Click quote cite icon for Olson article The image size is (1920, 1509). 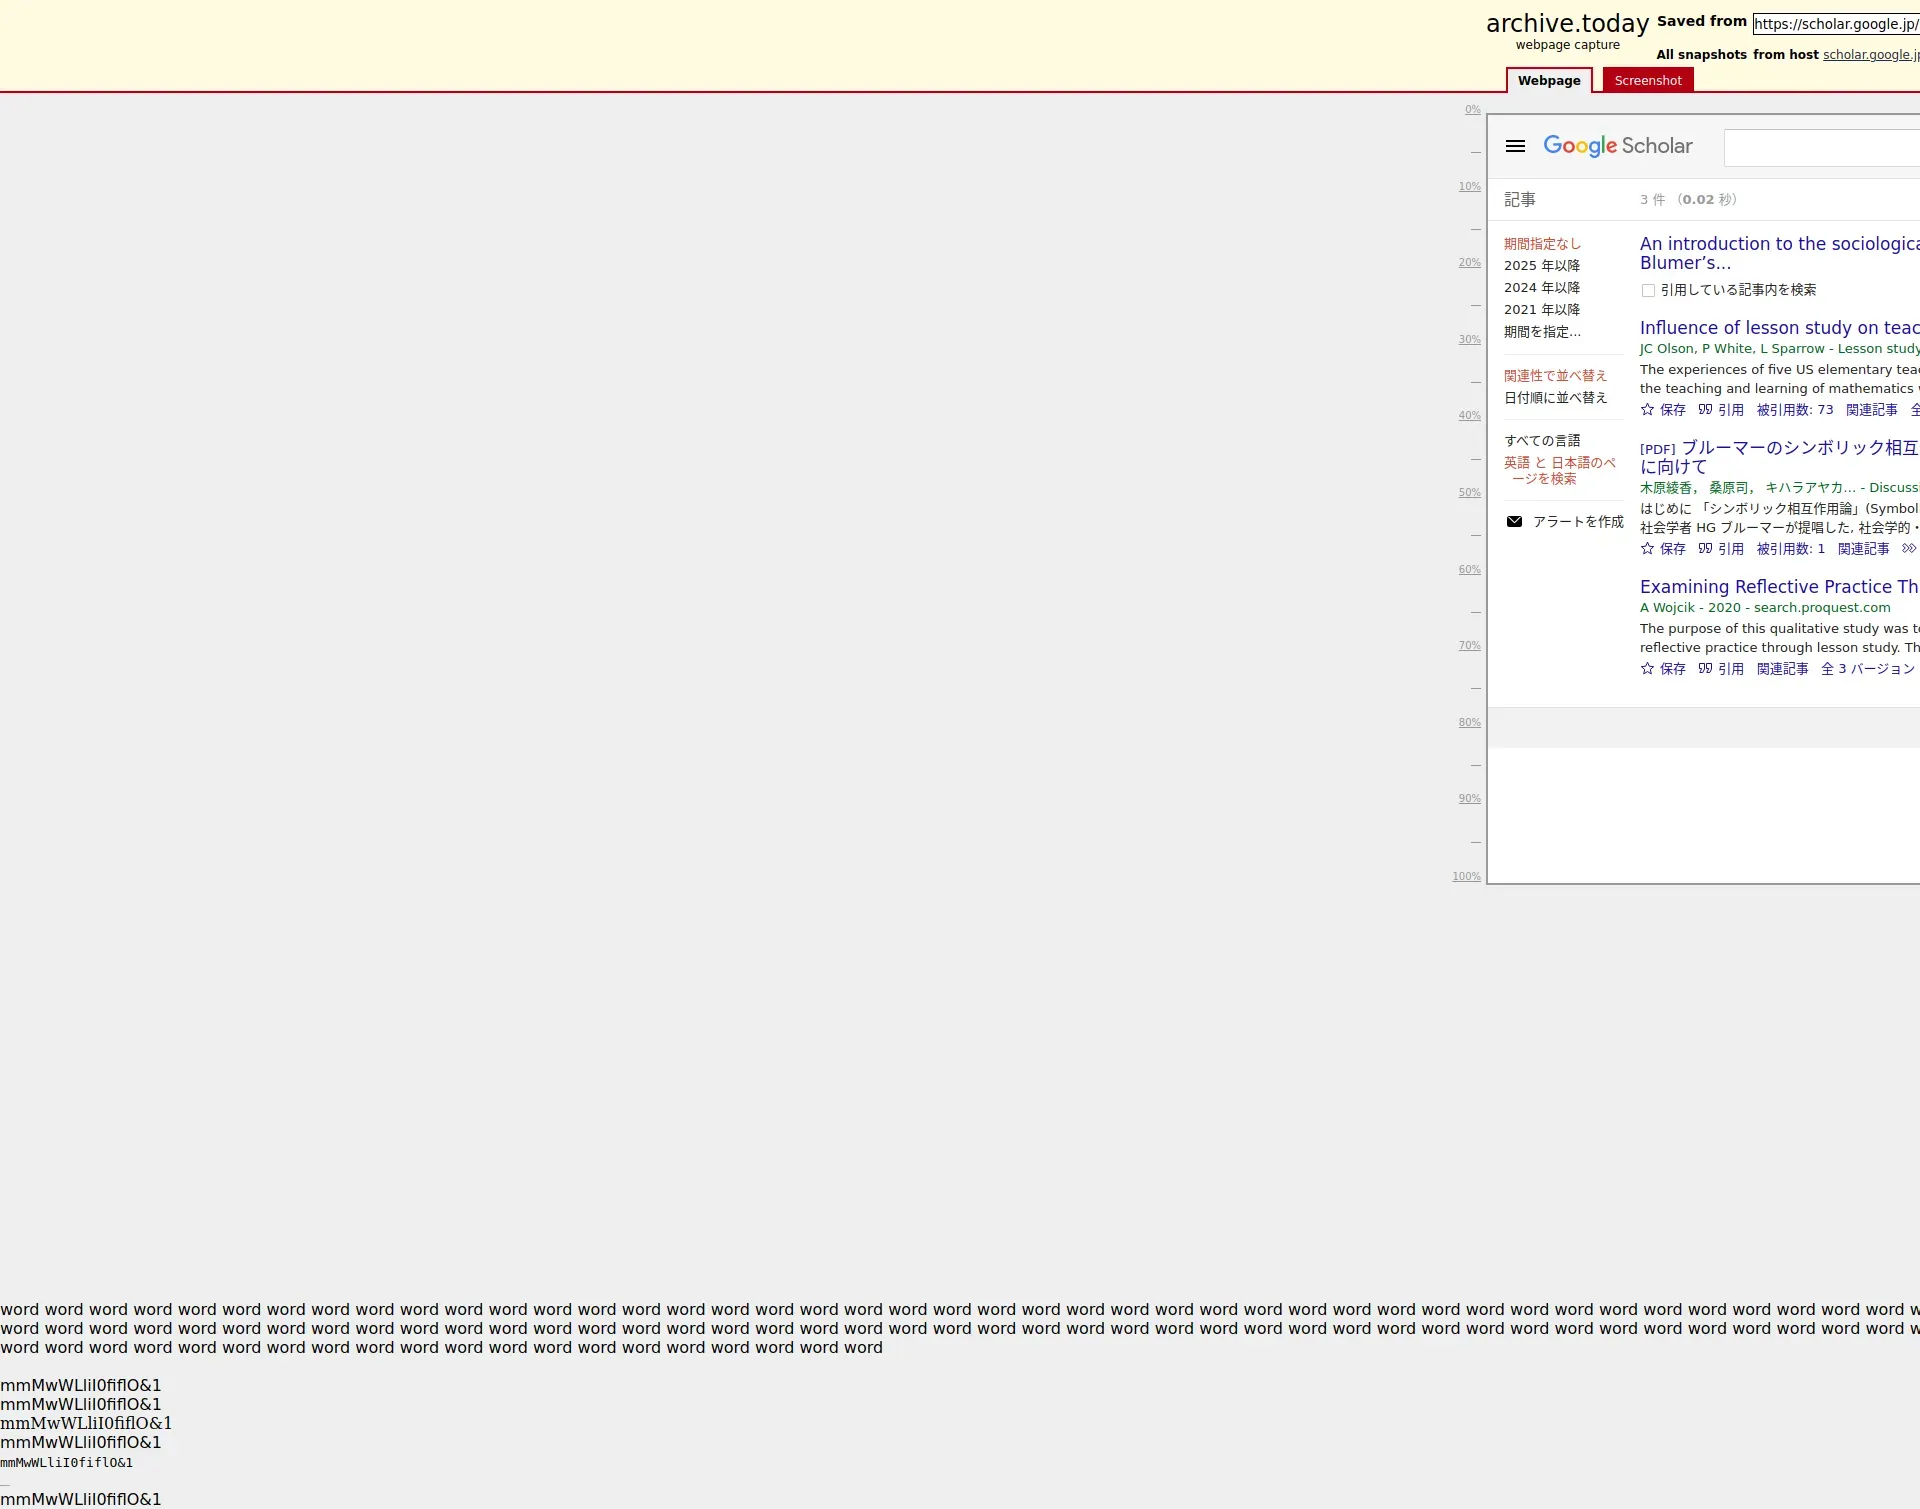click(x=1705, y=410)
